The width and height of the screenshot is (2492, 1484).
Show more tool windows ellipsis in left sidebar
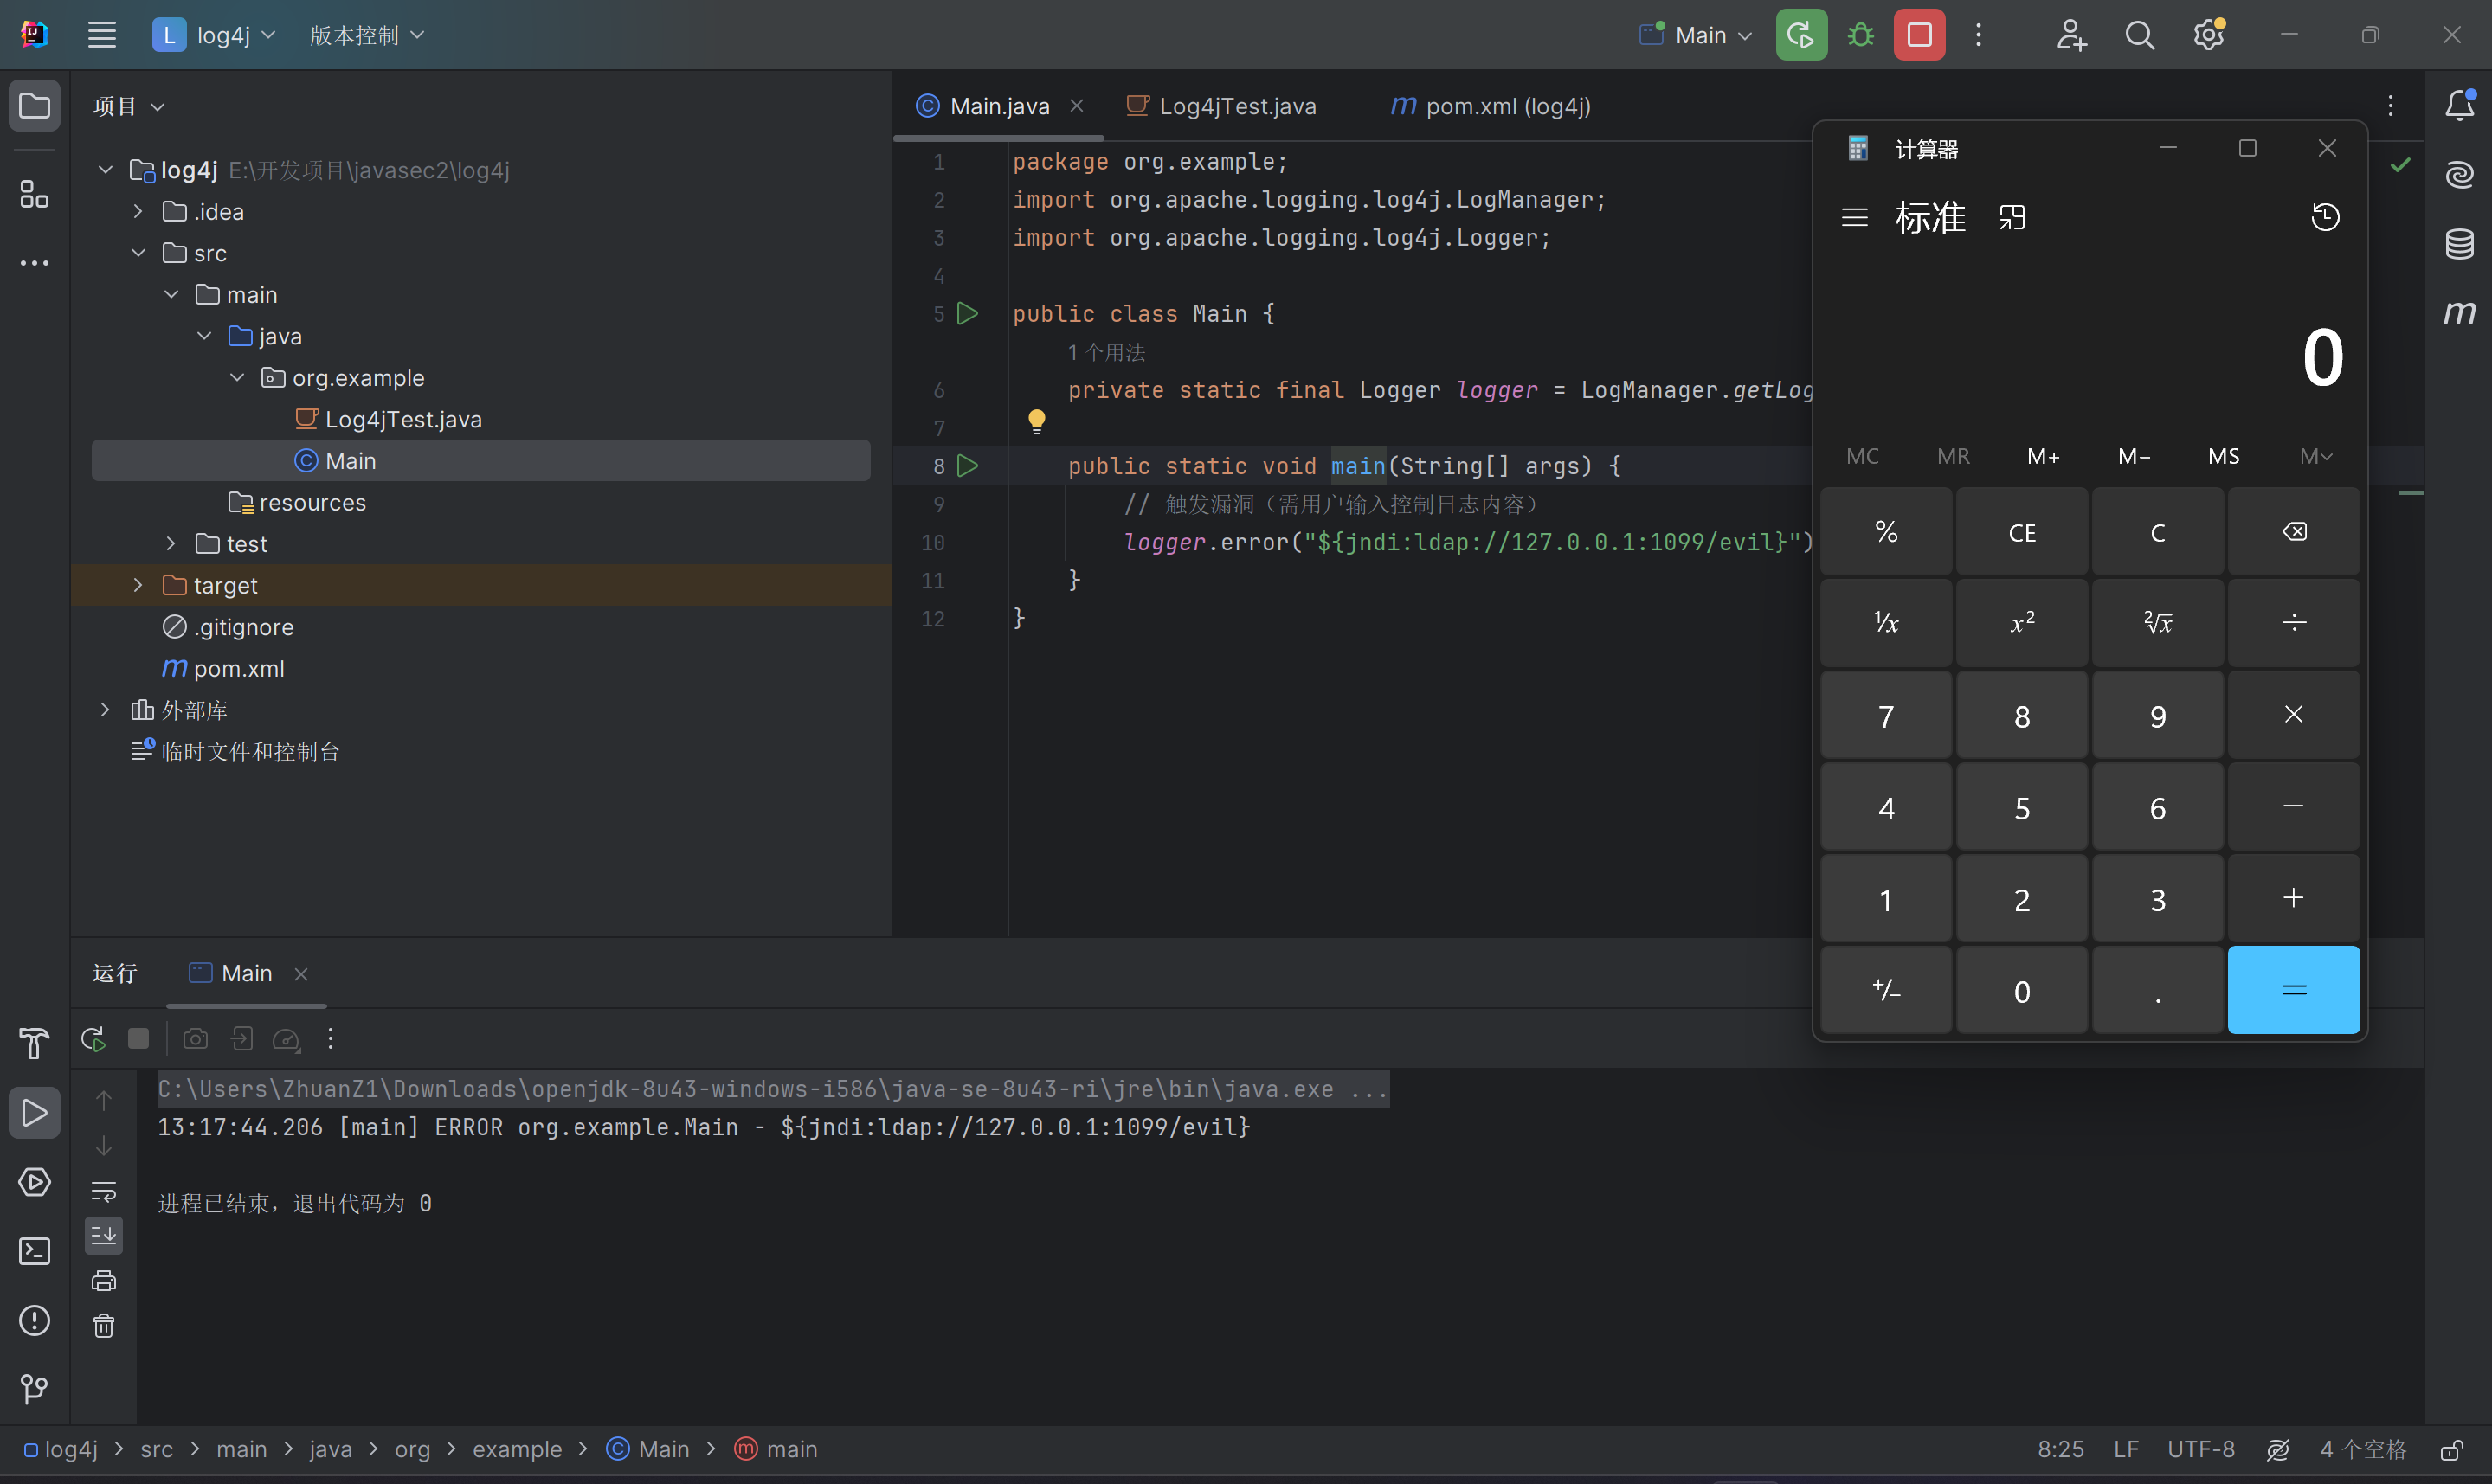pyautogui.click(x=35, y=263)
